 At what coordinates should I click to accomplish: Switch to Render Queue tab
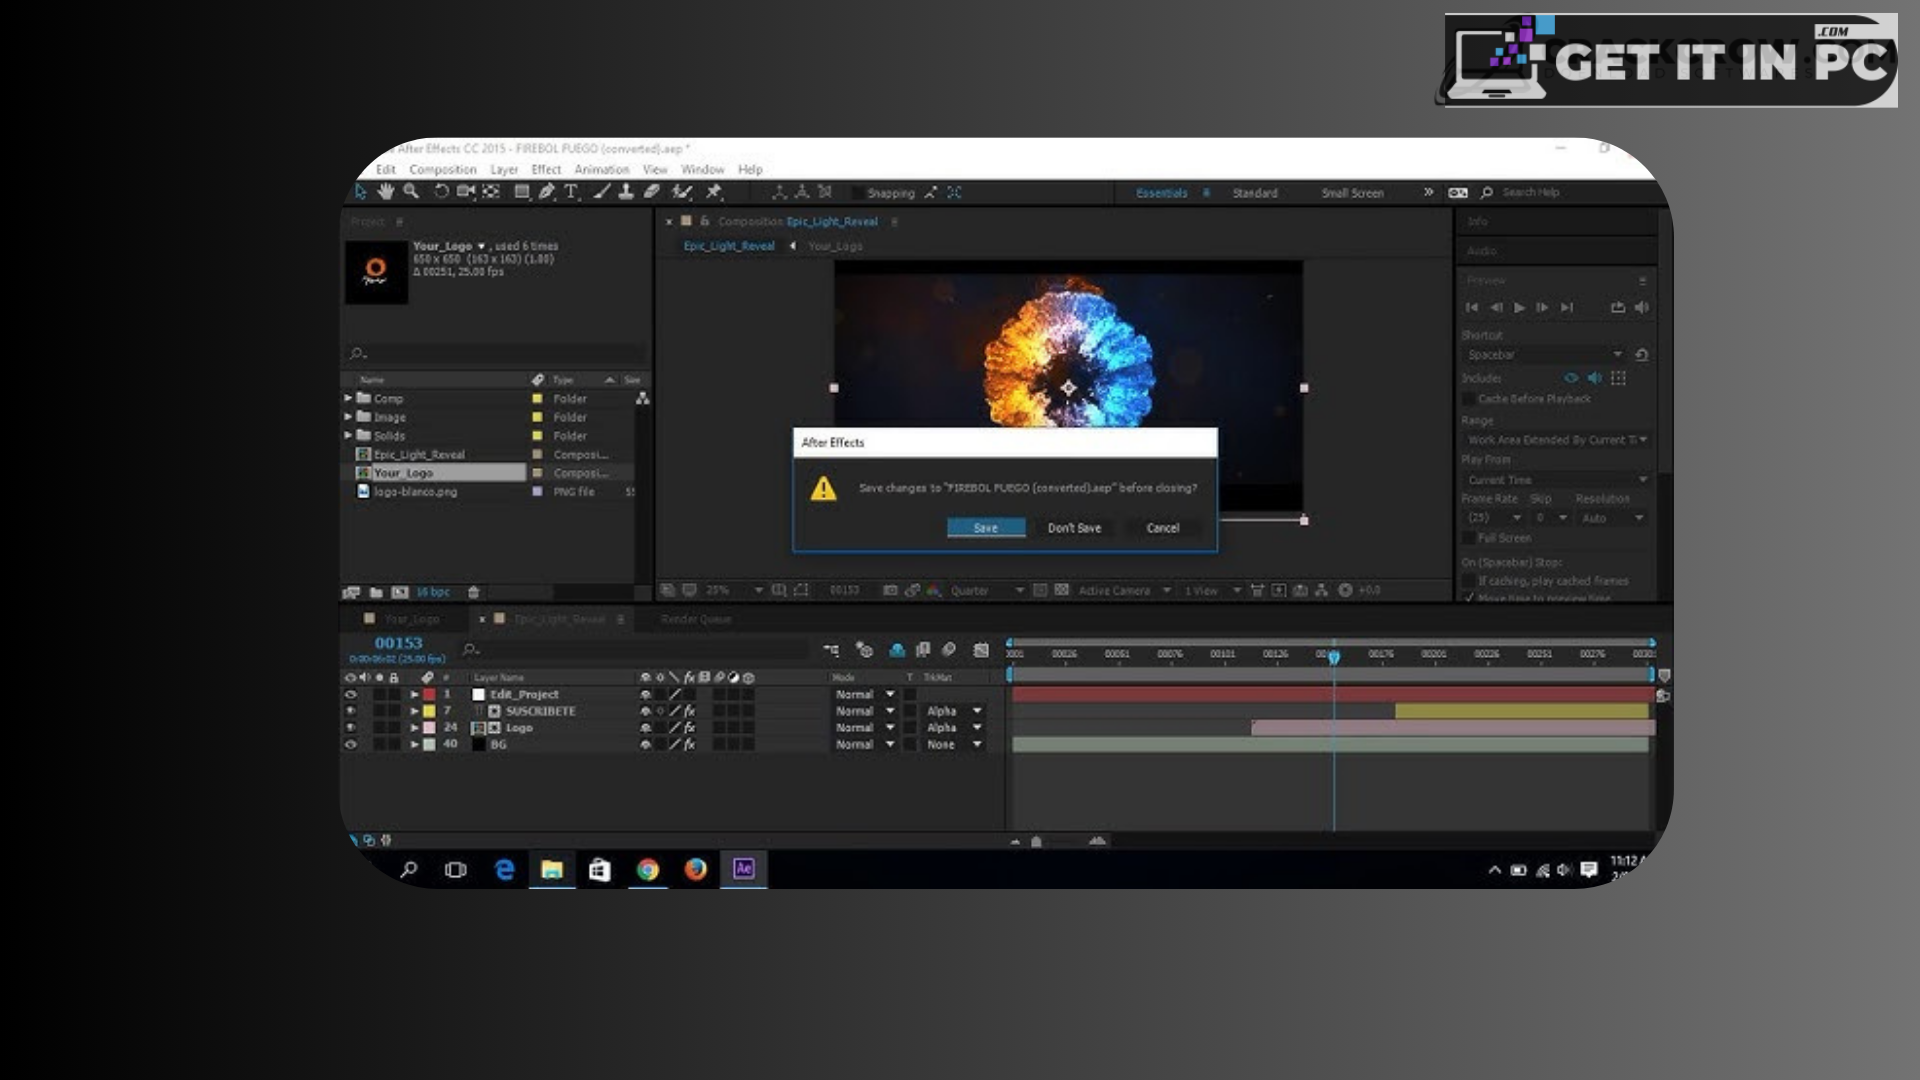click(x=696, y=619)
